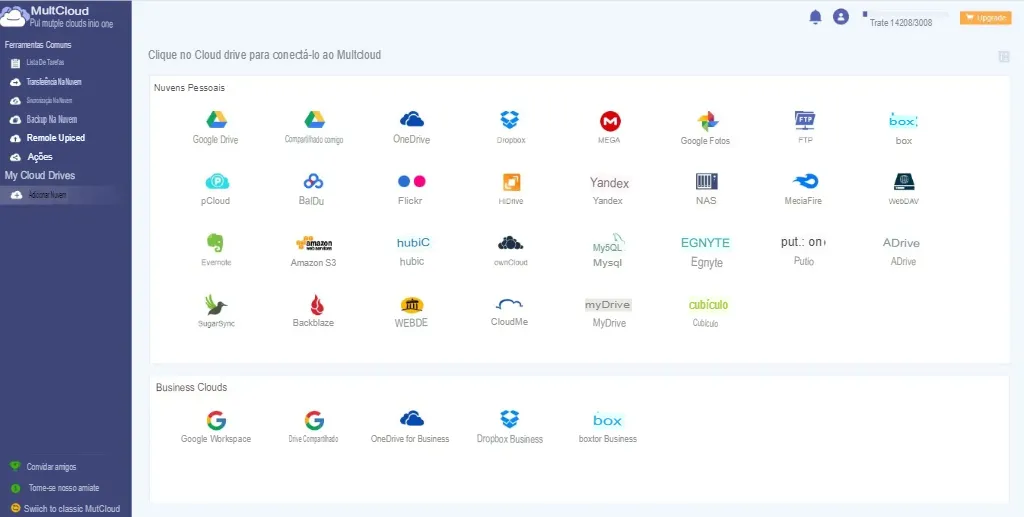The image size is (1024, 517).
Task: Select the Compartilhado comigo drive icon
Action: click(314, 119)
